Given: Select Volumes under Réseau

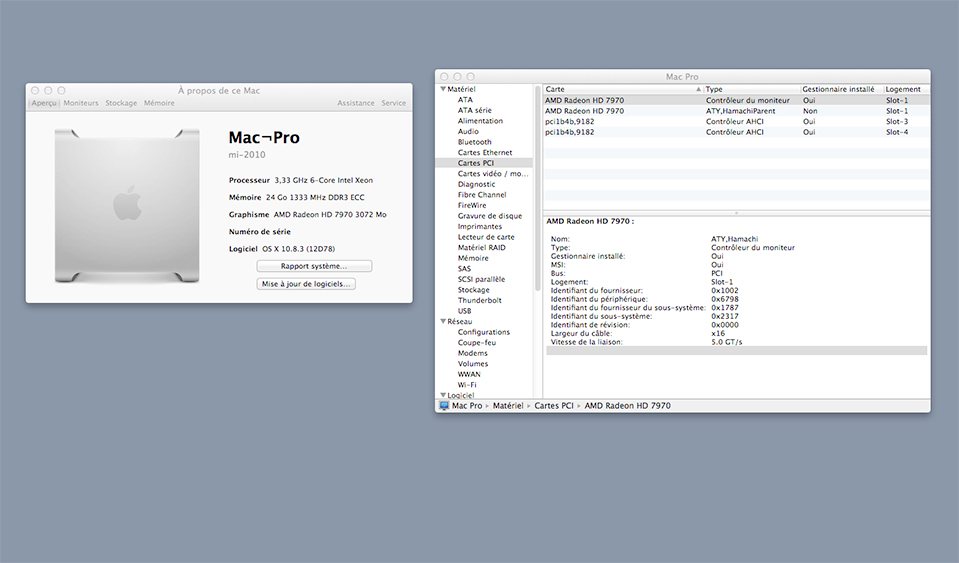Looking at the screenshot, I should [473, 364].
